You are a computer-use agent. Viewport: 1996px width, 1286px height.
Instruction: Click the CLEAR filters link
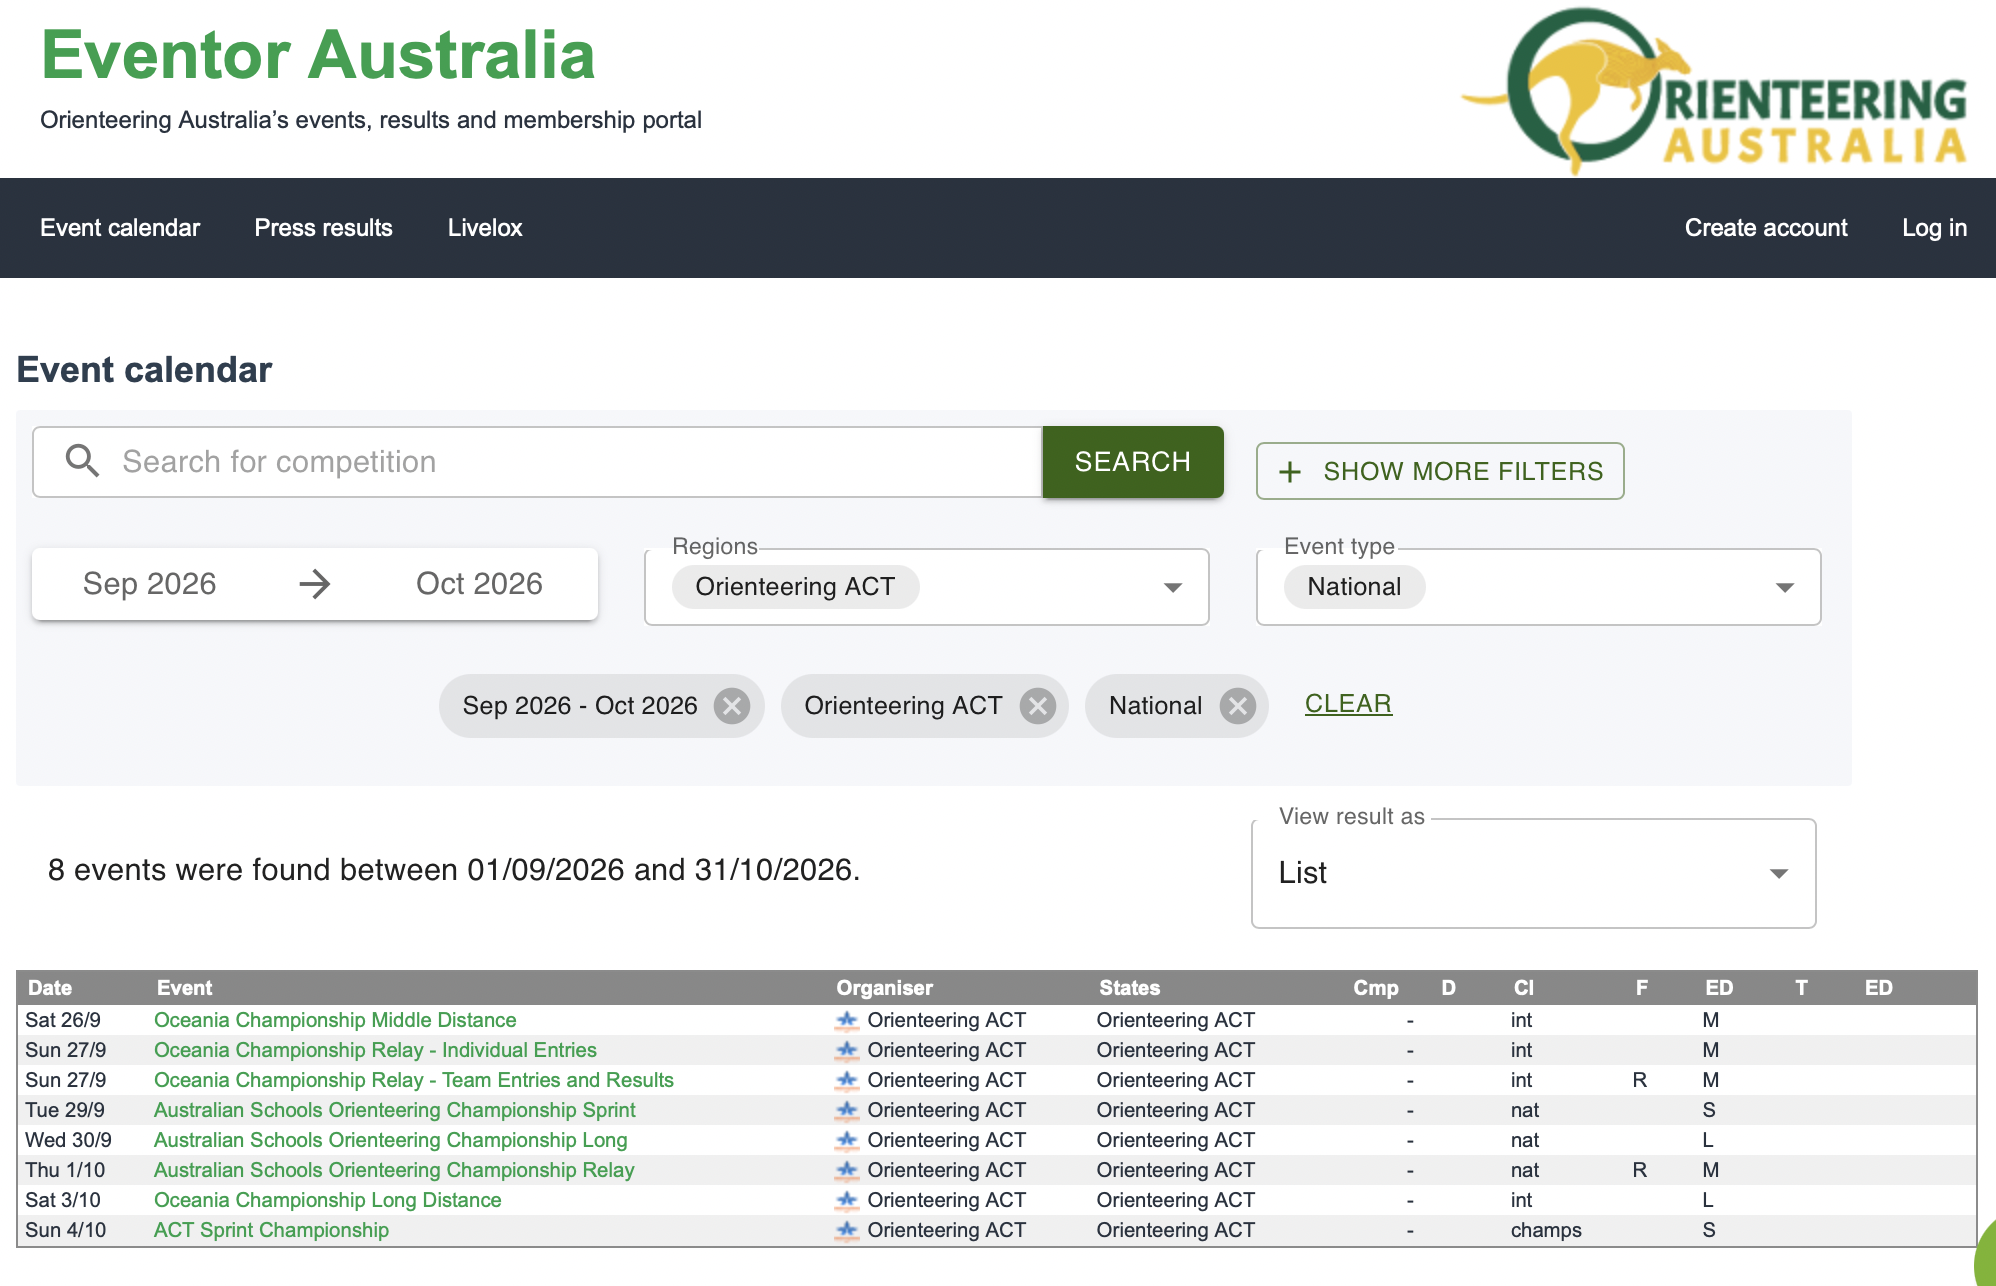1348,704
